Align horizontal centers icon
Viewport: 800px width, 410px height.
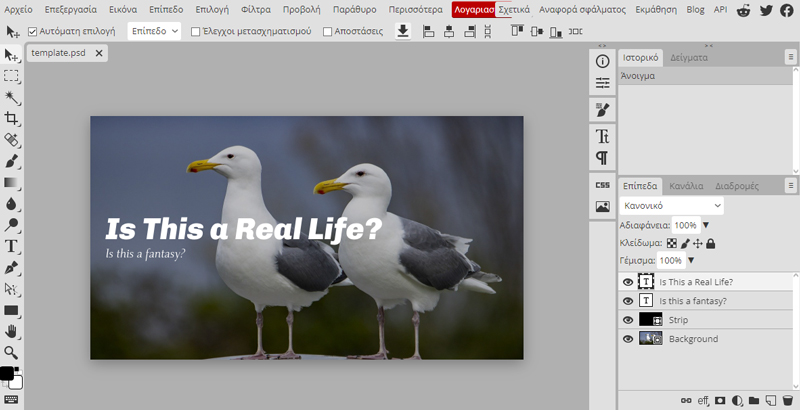click(x=449, y=31)
